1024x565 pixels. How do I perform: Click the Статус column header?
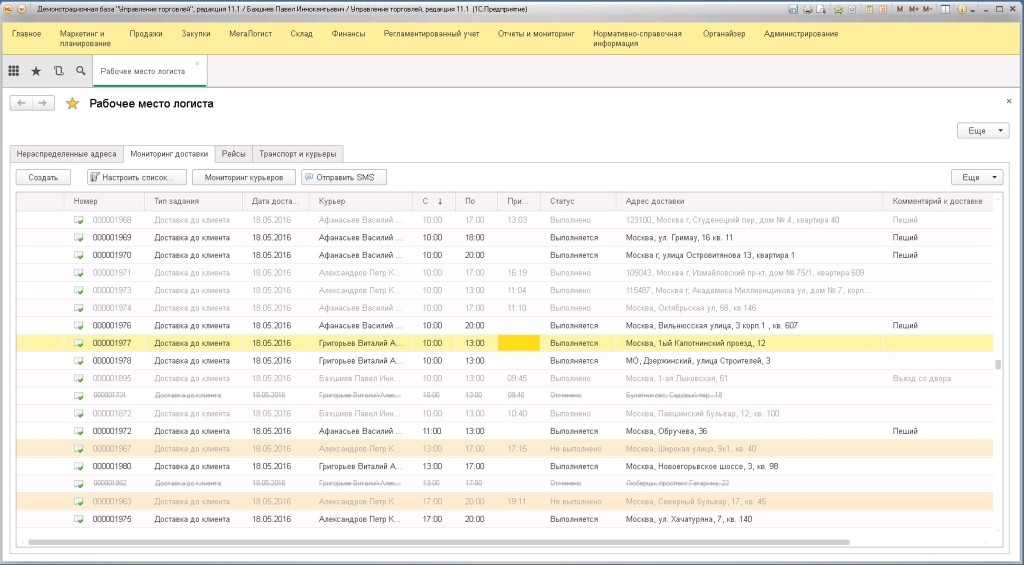(578, 201)
